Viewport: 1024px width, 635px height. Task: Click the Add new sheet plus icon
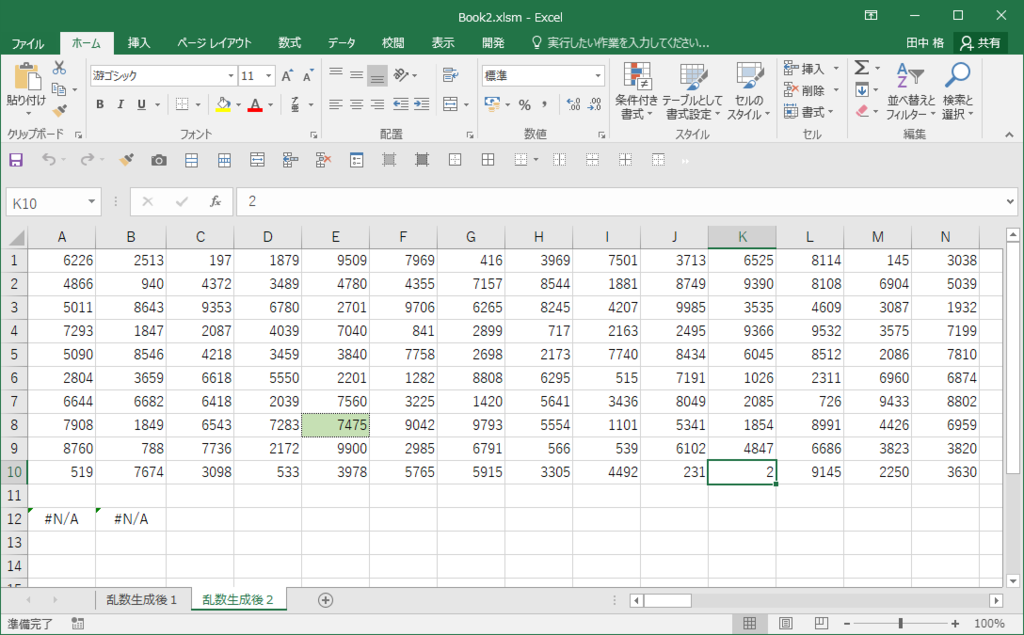tap(325, 600)
